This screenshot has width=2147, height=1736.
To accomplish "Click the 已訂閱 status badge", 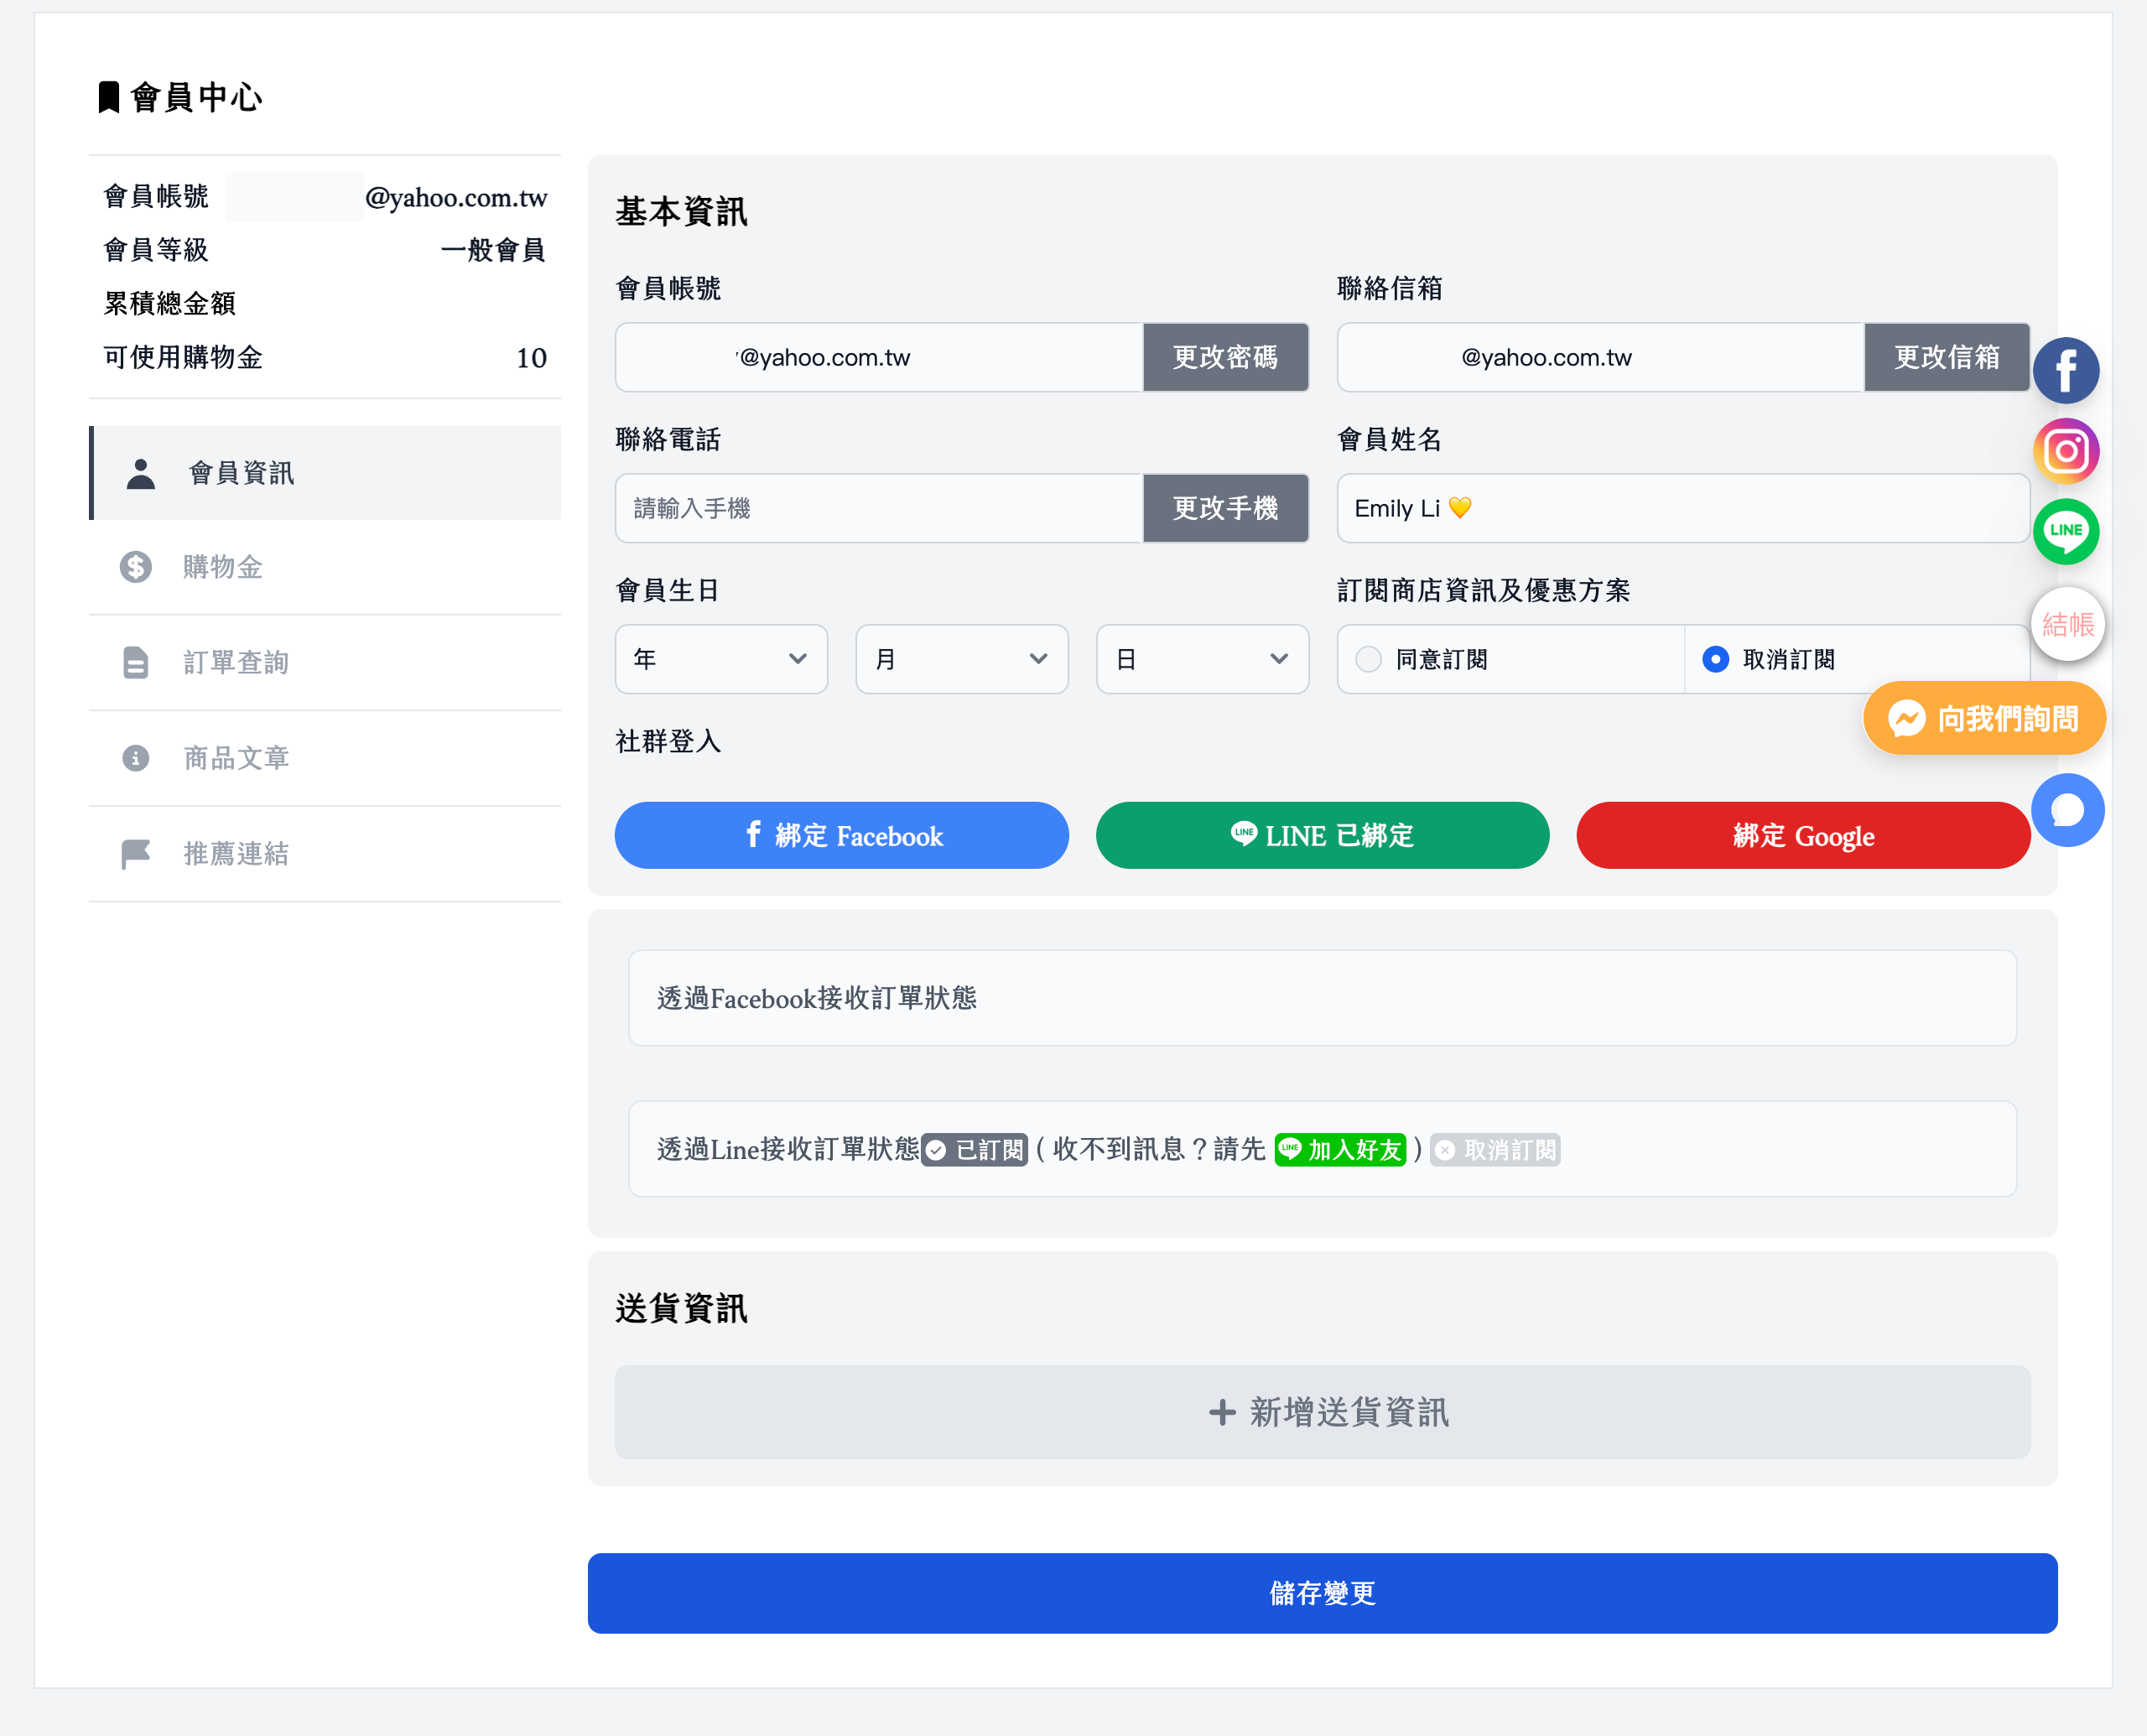I will tap(975, 1150).
